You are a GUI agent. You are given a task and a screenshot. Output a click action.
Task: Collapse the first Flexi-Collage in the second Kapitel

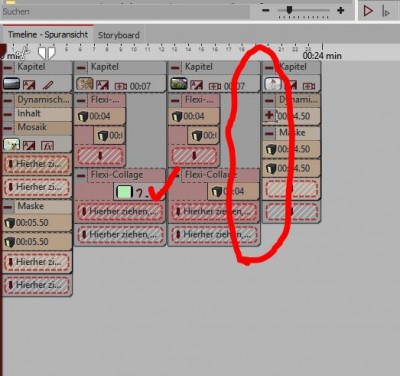(x=81, y=100)
